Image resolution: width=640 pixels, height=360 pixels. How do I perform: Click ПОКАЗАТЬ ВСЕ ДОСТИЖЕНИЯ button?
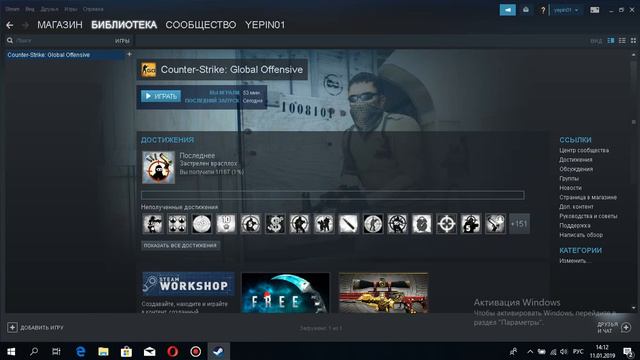click(x=180, y=246)
